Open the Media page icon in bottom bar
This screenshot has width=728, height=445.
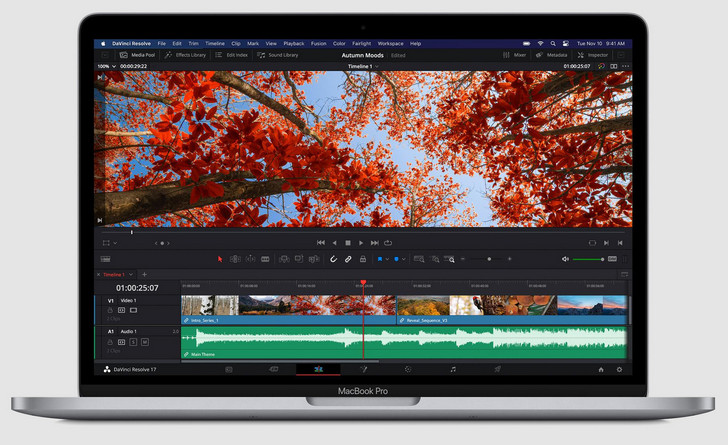[x=229, y=369]
